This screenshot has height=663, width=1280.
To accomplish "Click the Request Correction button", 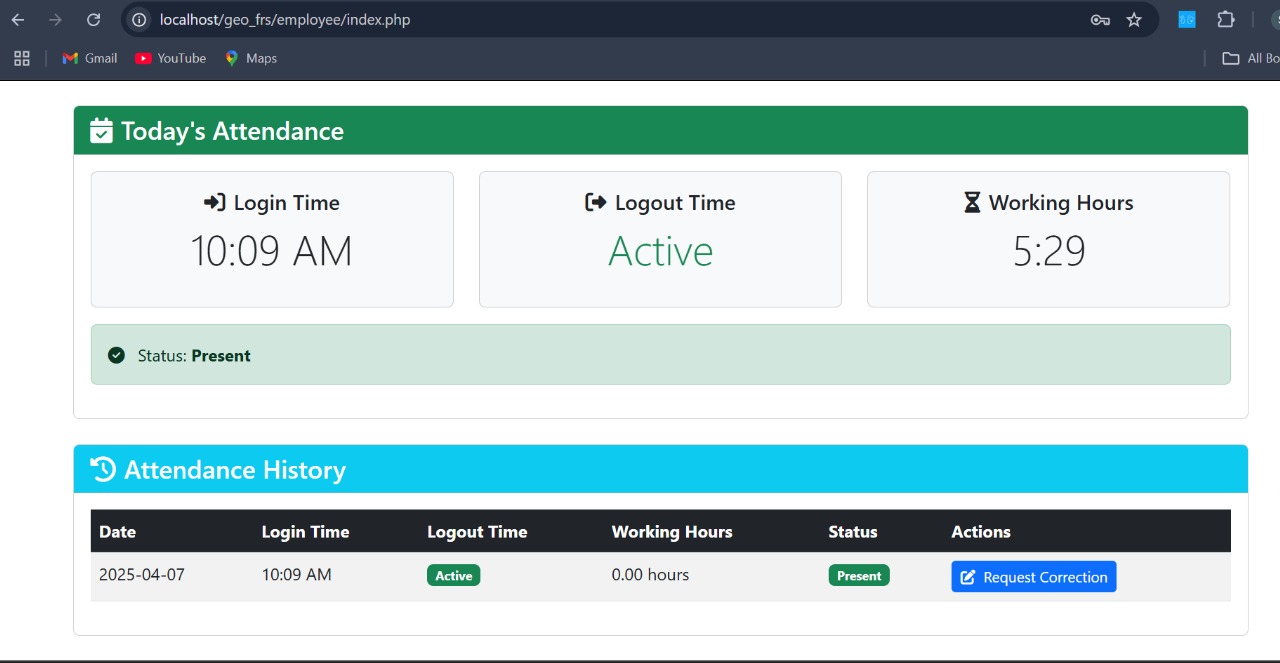I will (x=1033, y=576).
